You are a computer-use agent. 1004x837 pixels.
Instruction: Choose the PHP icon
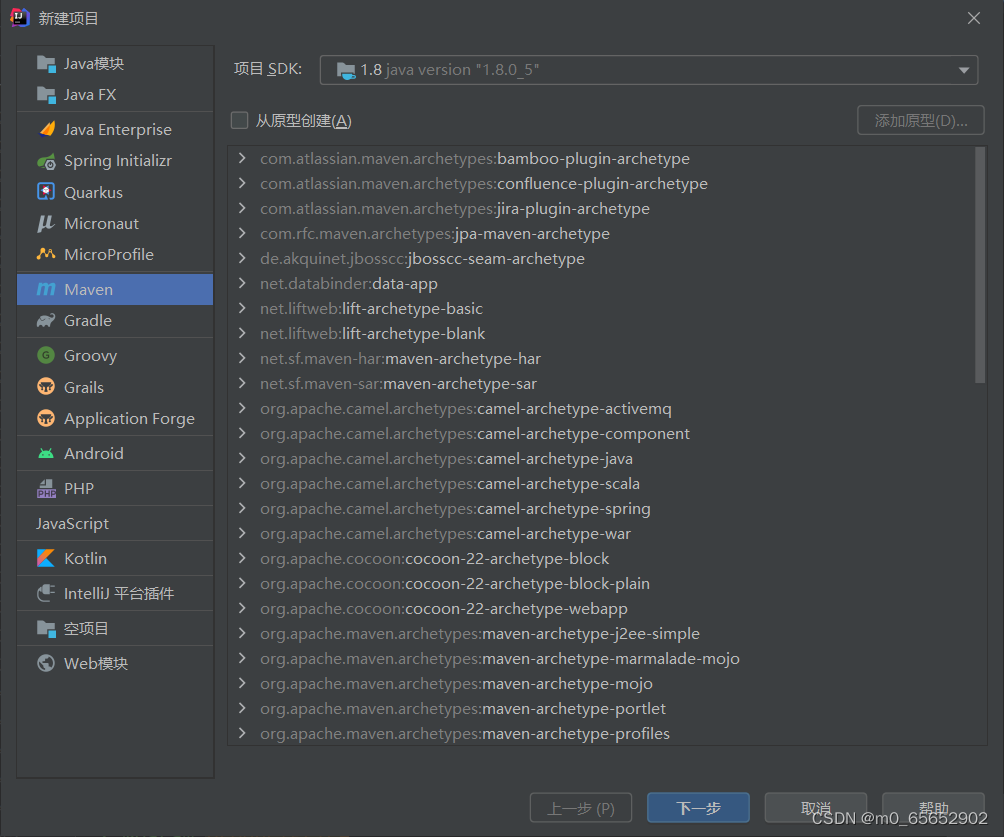pos(46,489)
